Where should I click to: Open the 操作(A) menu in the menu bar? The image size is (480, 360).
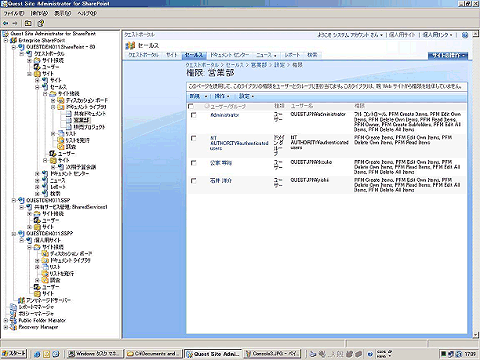click(x=39, y=13)
